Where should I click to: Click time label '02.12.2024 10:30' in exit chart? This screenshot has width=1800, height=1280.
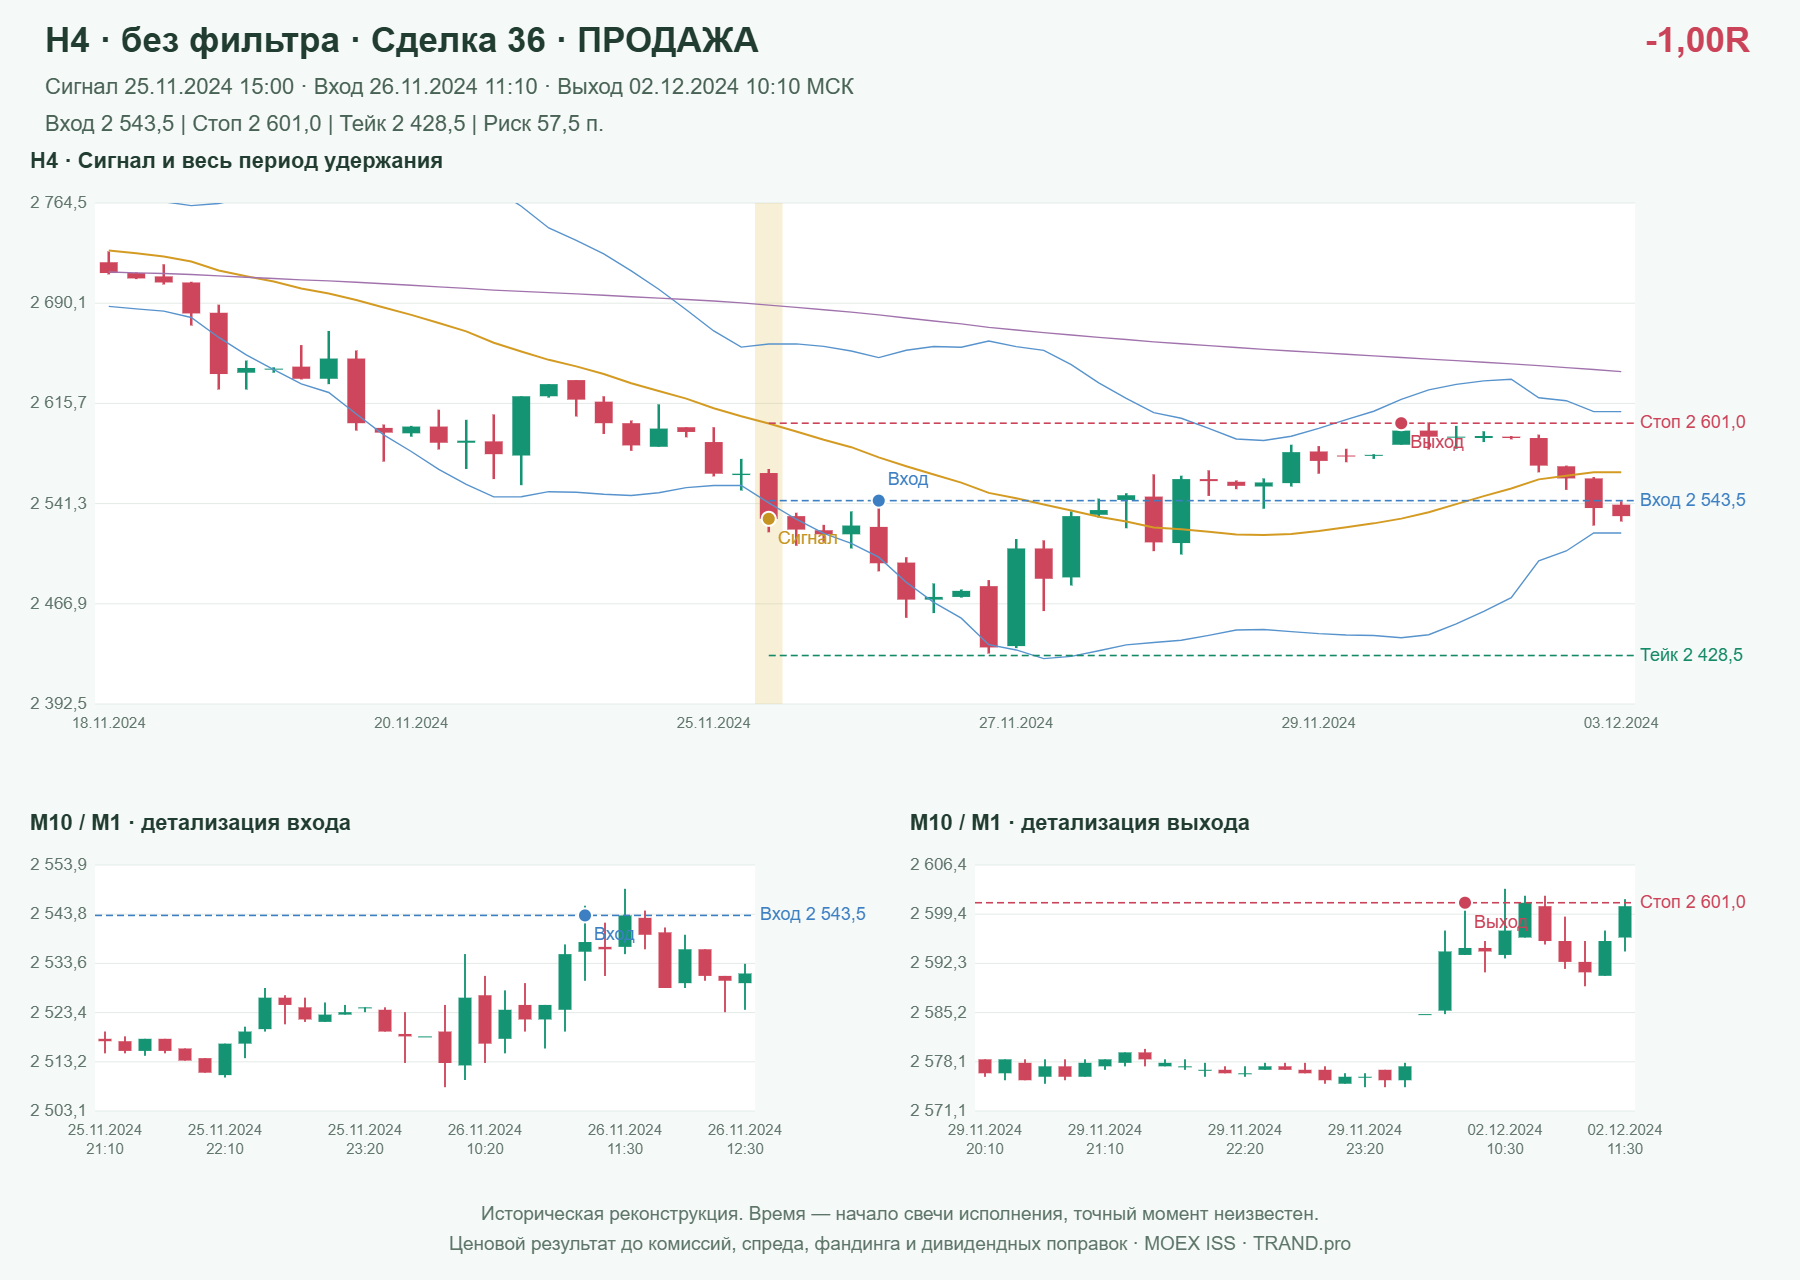(1505, 1139)
